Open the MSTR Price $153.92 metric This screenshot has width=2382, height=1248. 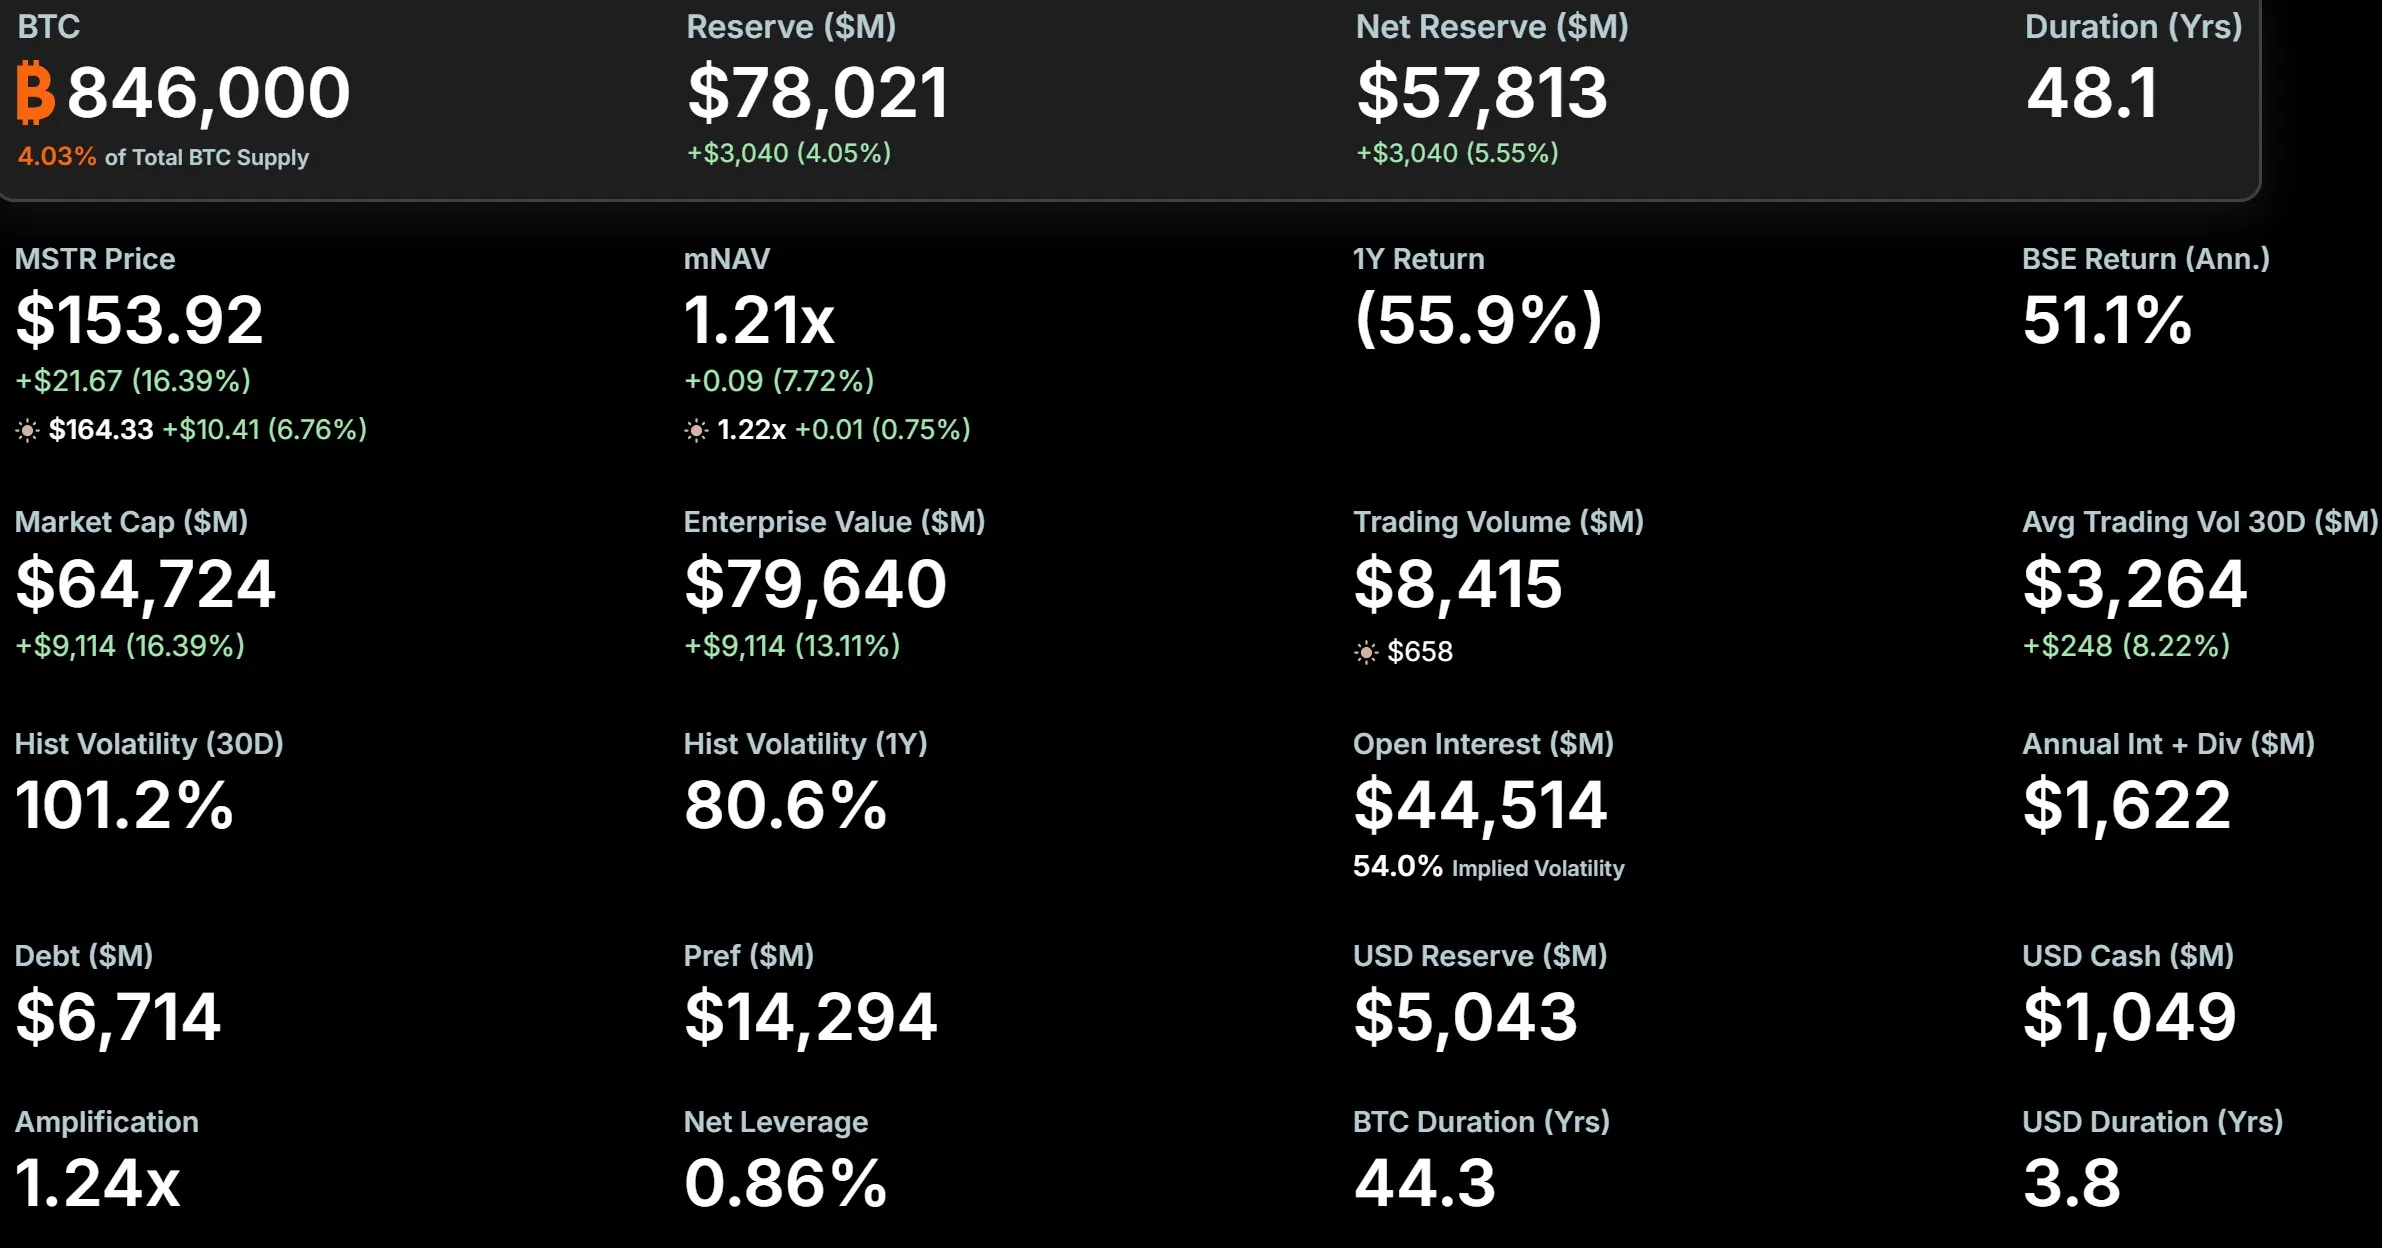point(139,320)
